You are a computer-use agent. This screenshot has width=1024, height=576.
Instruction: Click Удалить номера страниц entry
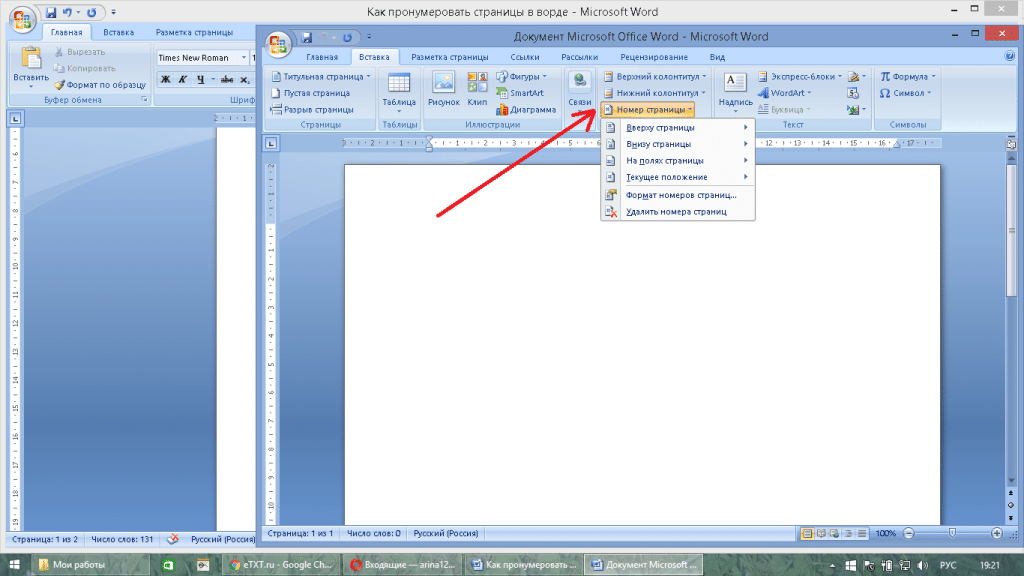(x=675, y=212)
